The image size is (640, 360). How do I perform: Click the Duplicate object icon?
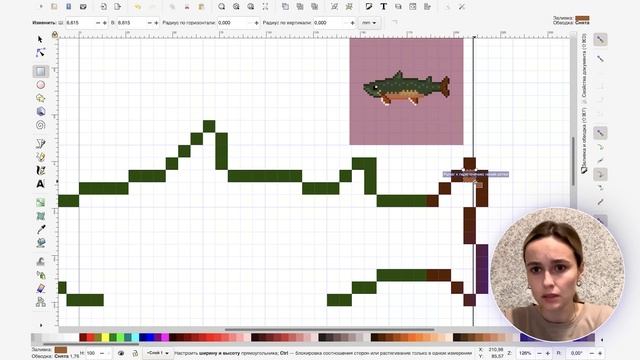pyautogui.click(x=285, y=7)
